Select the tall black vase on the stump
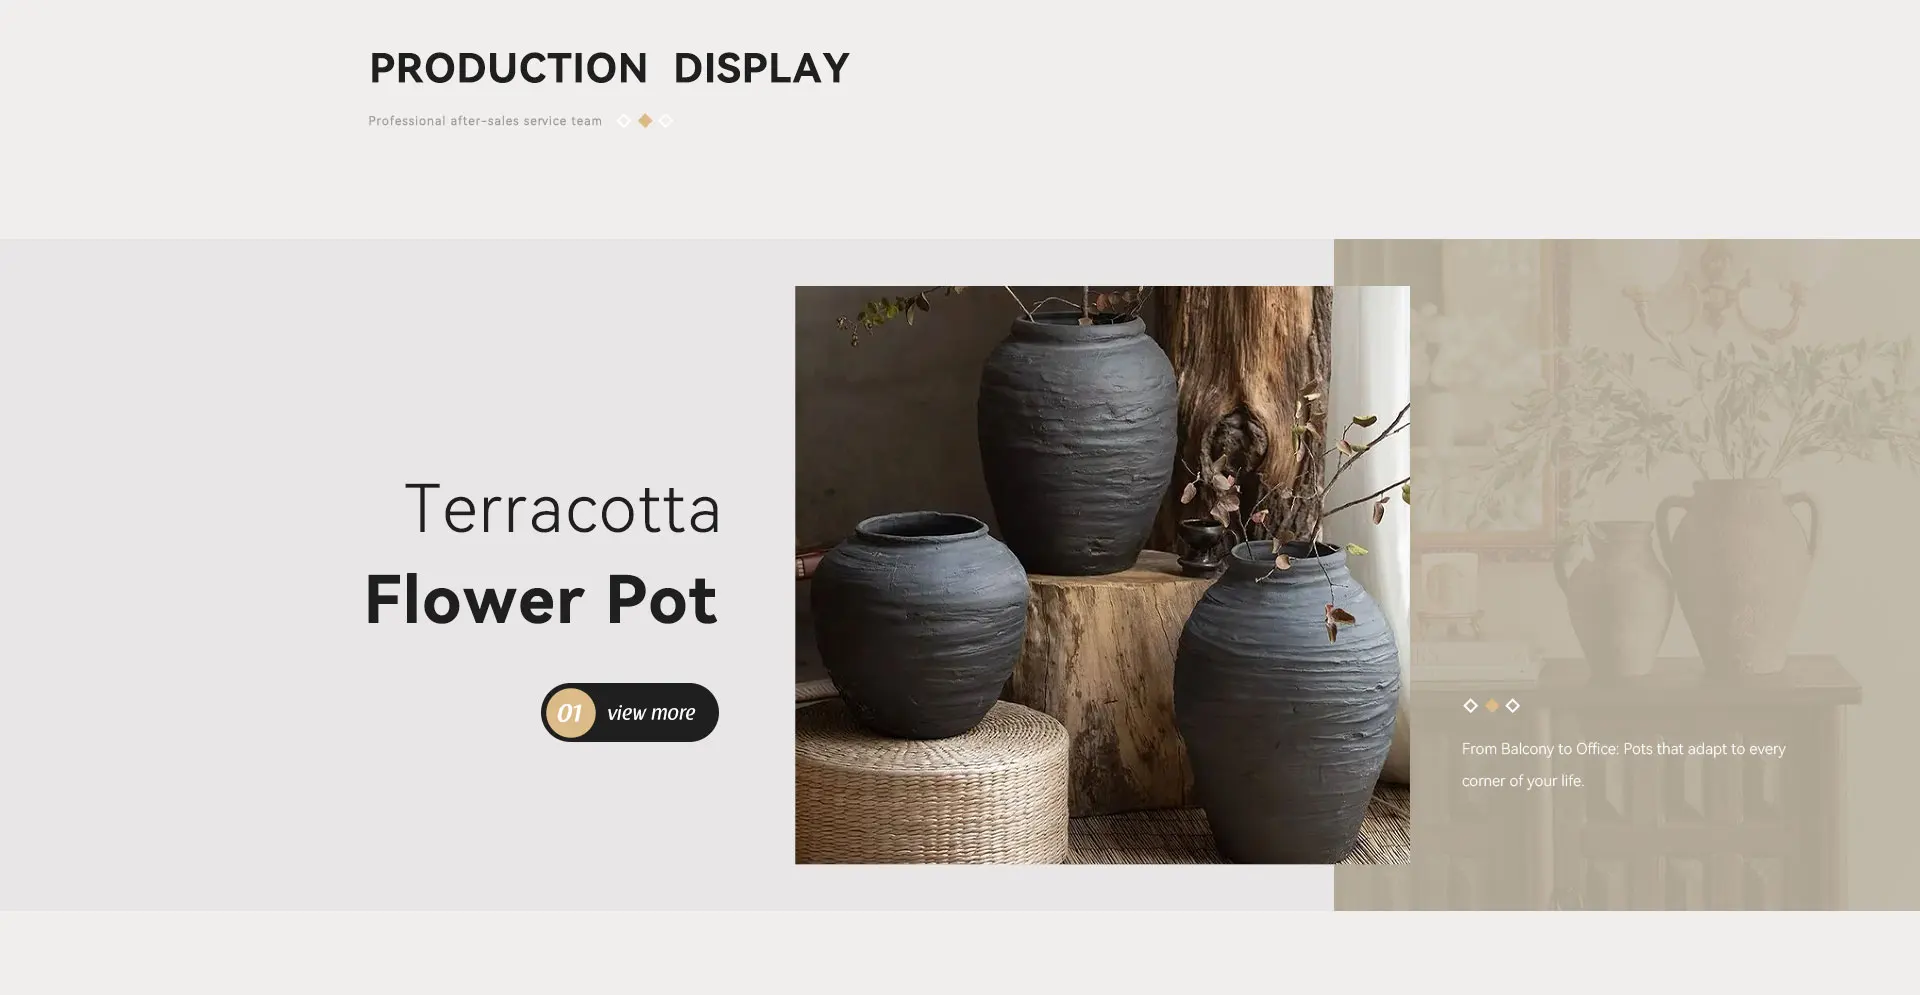Viewport: 1920px width, 995px height. [x=1077, y=444]
